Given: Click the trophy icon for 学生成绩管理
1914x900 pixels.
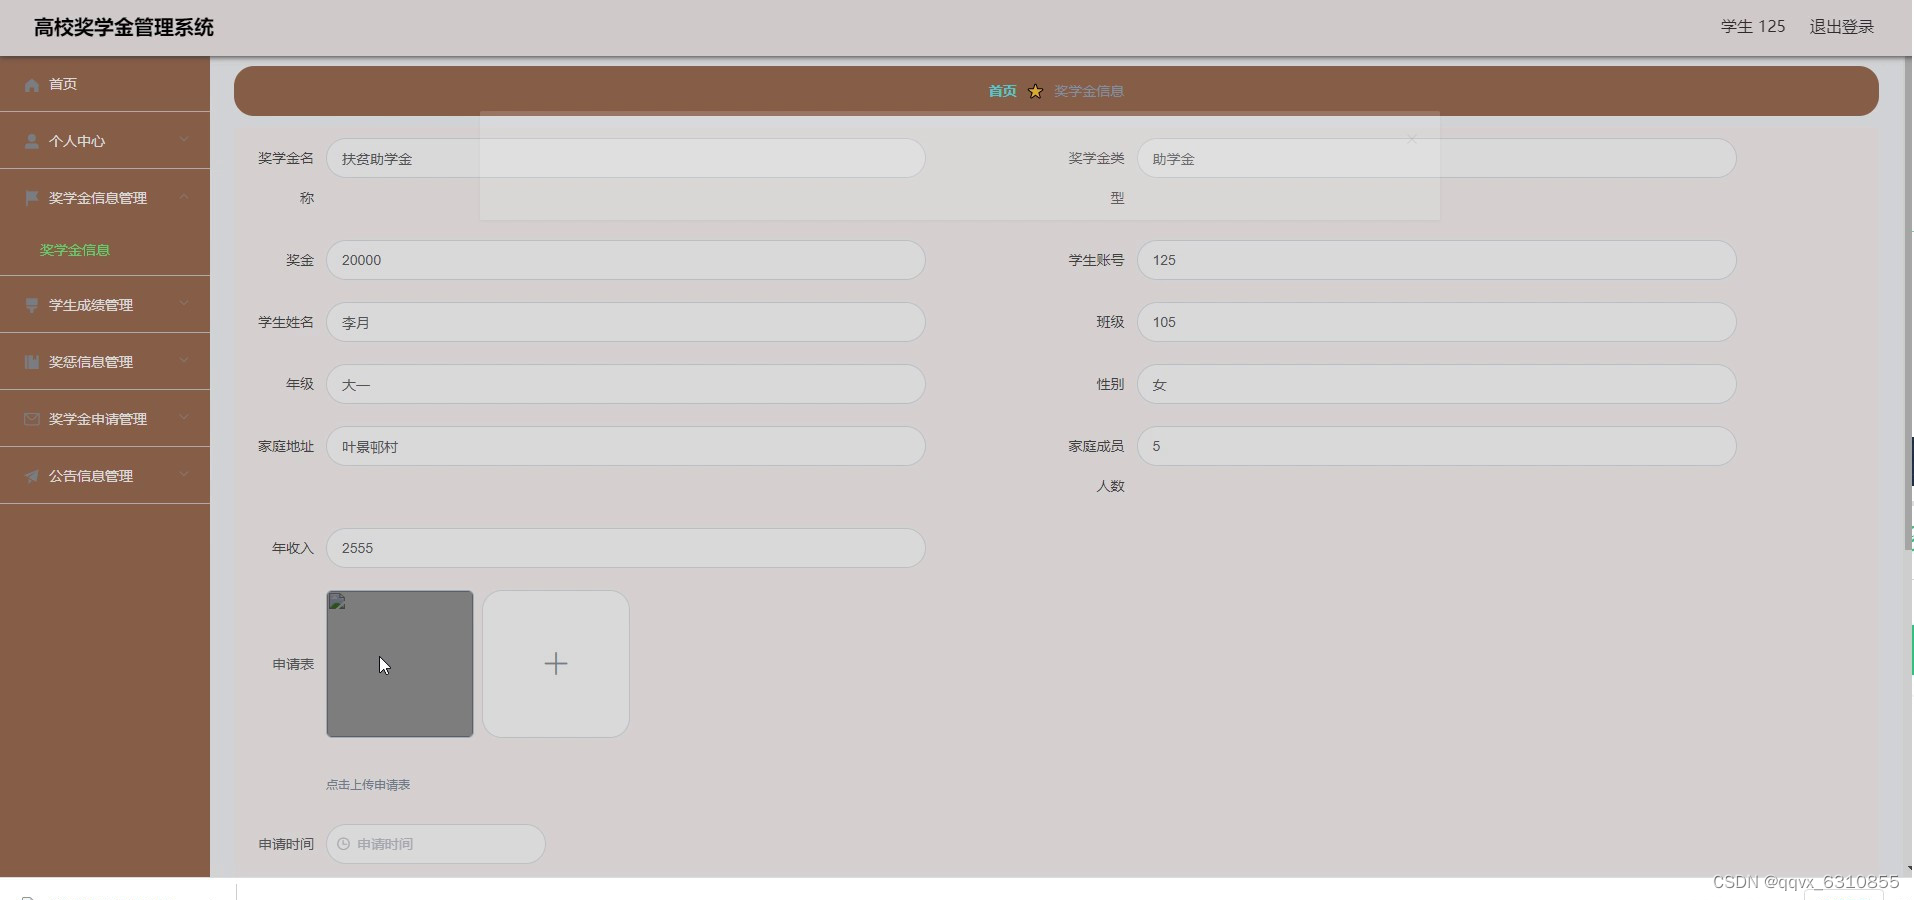Looking at the screenshot, I should pyautogui.click(x=32, y=305).
